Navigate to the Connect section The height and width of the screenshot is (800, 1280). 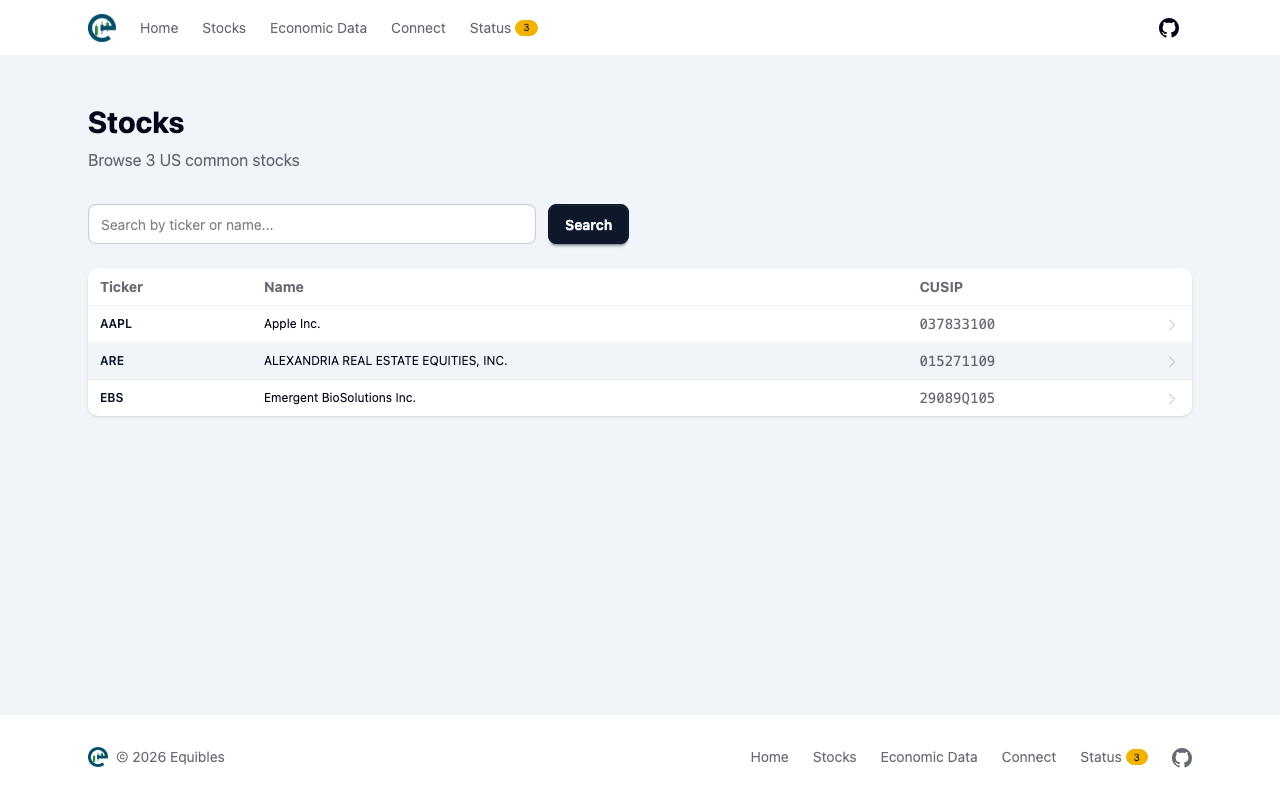click(418, 28)
